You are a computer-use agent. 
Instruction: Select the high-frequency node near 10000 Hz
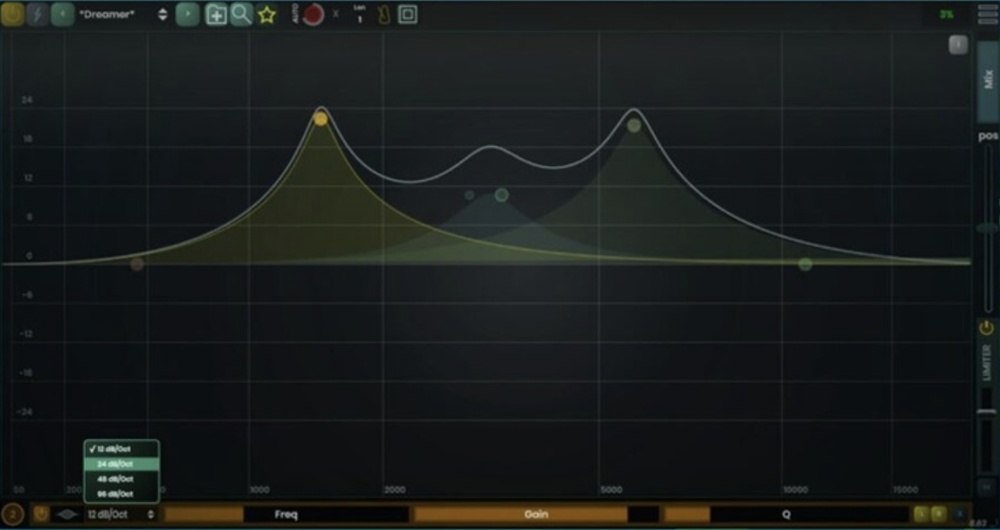805,264
